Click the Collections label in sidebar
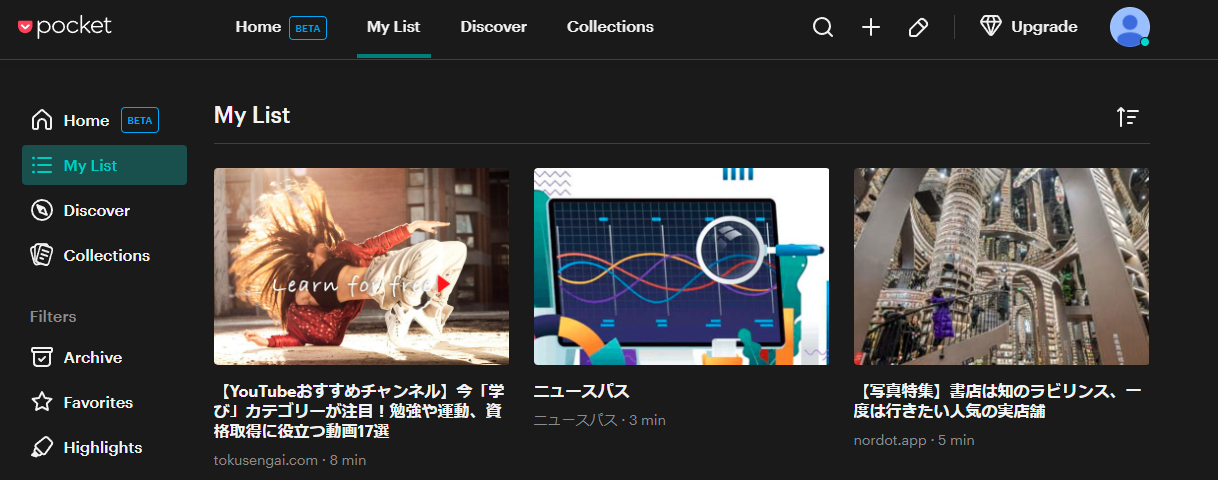The height and width of the screenshot is (480, 1218). point(107,255)
